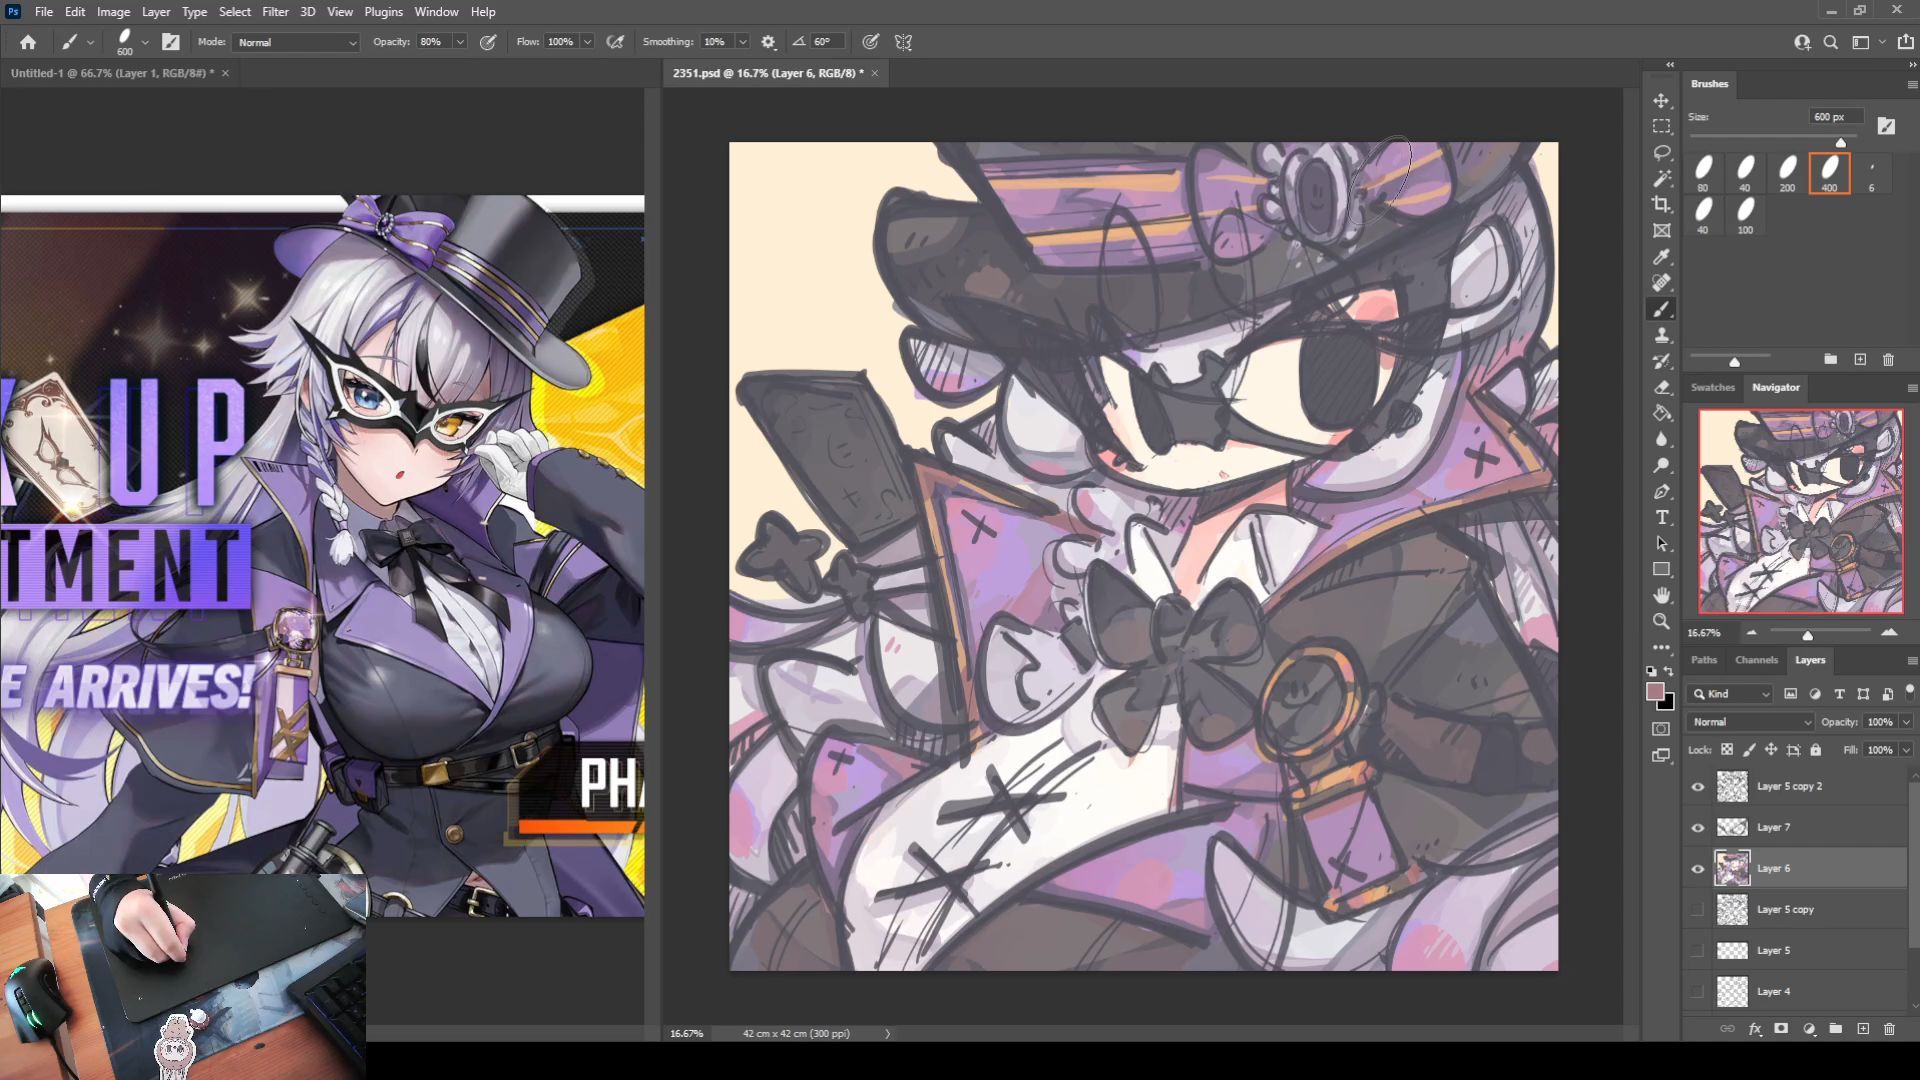
Task: Open the Layer menu
Action: click(x=155, y=12)
